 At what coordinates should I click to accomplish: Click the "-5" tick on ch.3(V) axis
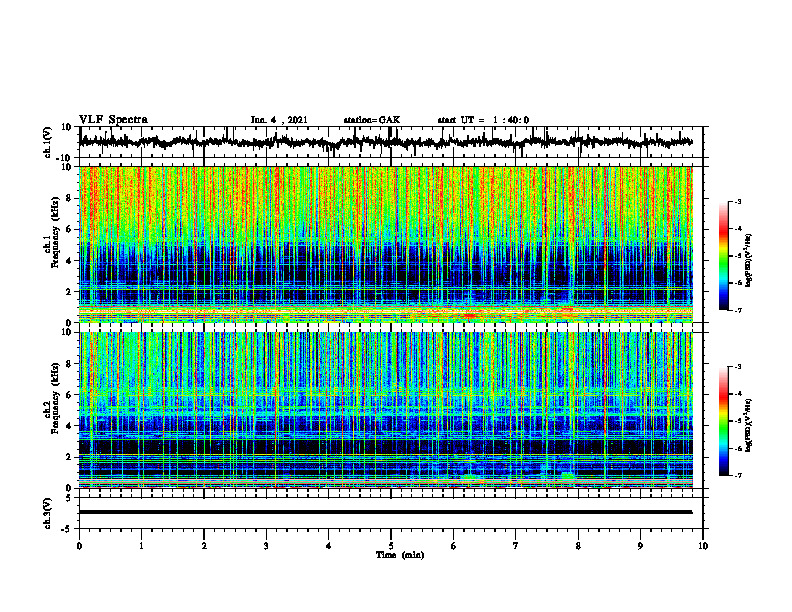point(67,529)
